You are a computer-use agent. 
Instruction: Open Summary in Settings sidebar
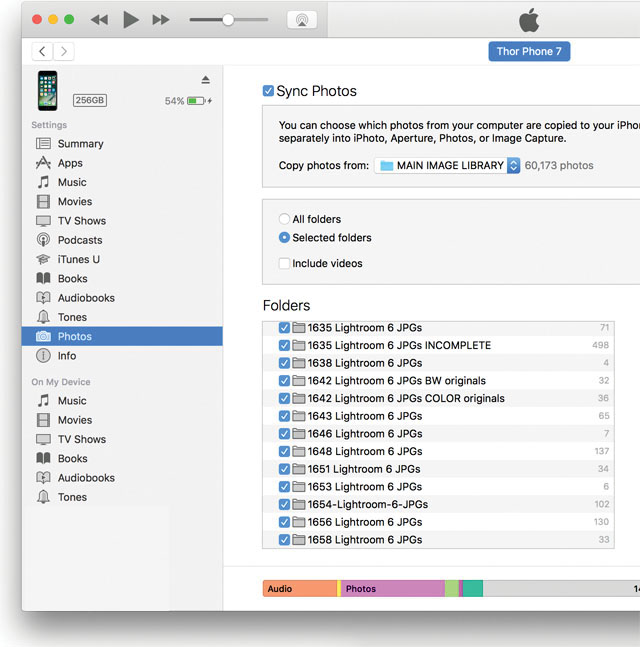[x=122, y=144]
